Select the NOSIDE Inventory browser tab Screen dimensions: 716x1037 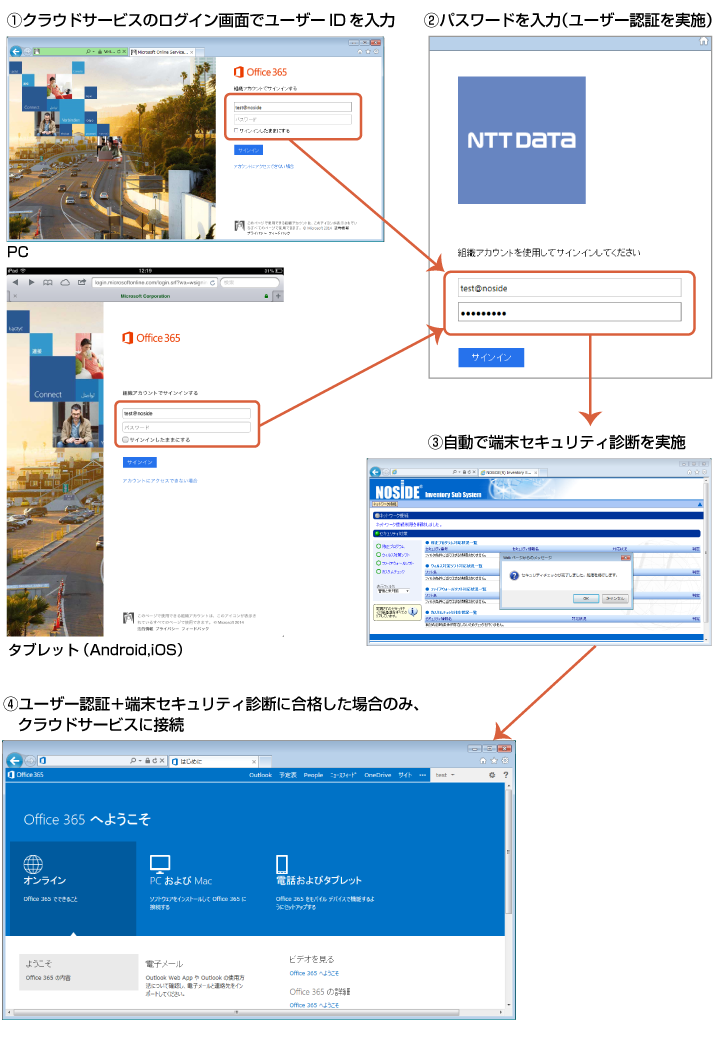(508, 472)
